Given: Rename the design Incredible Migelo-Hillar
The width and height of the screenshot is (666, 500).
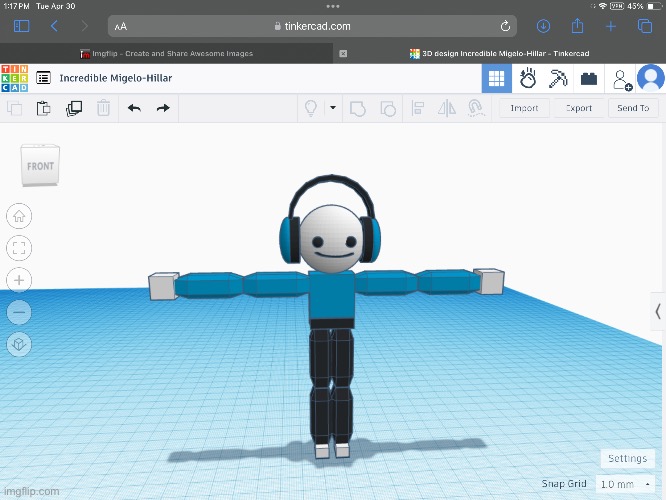Looking at the screenshot, I should (116, 78).
